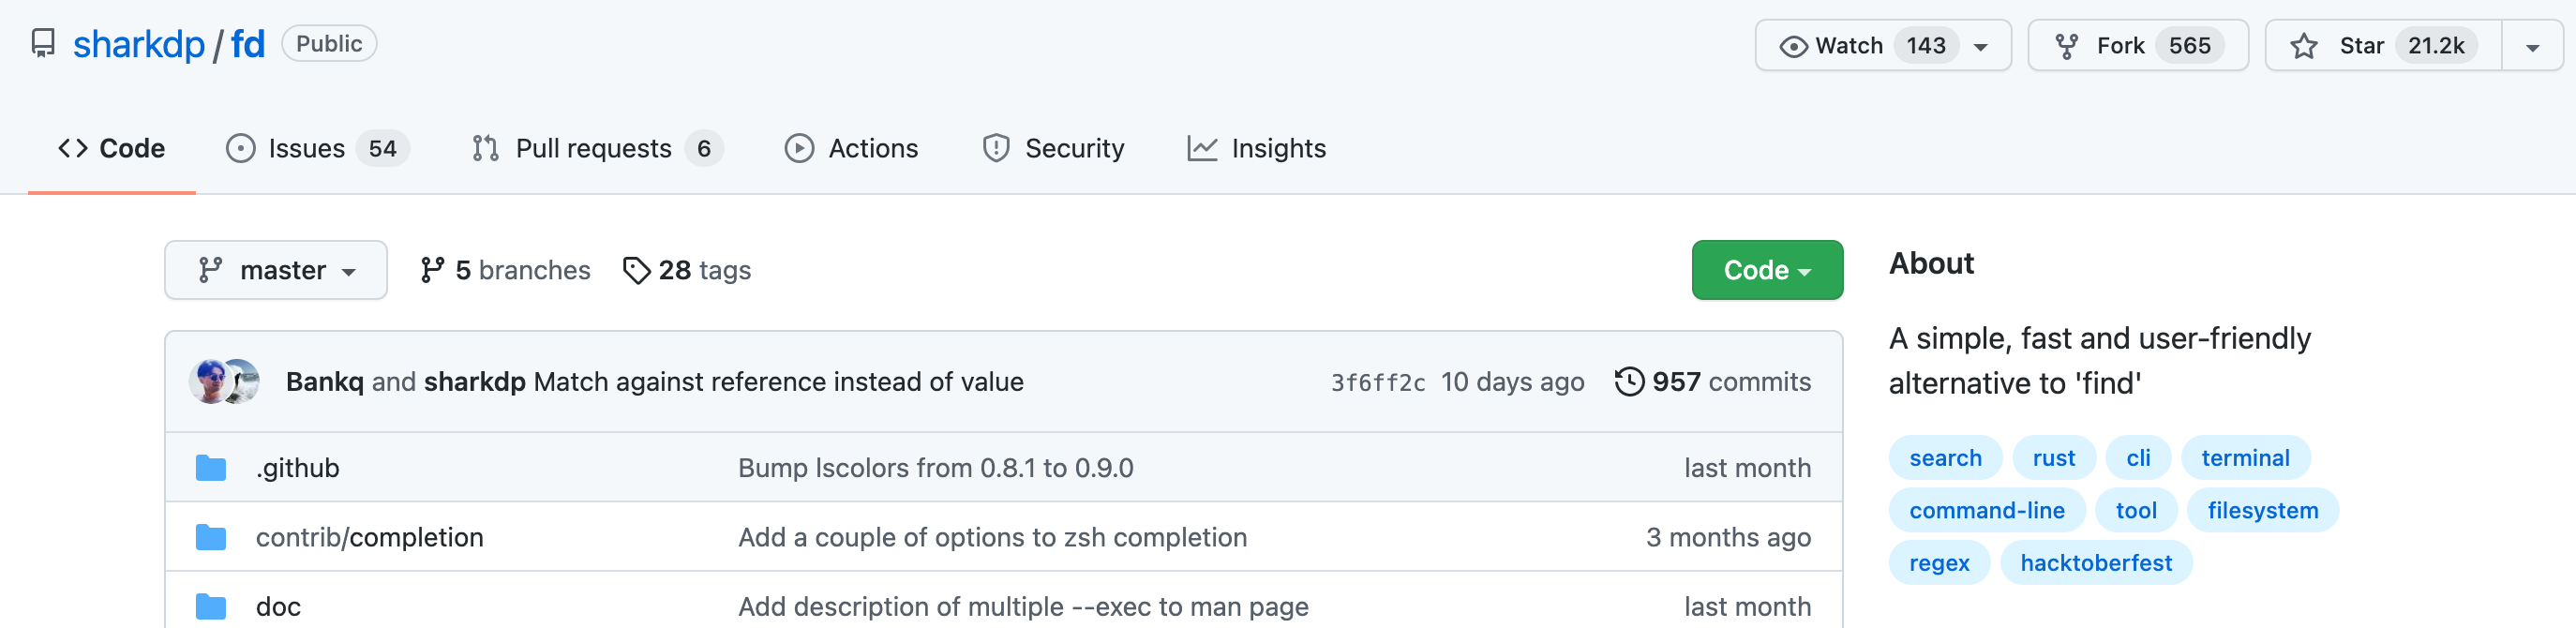Image resolution: width=2576 pixels, height=628 pixels.
Task: Click the fork count 565
Action: pyautogui.click(x=2189, y=46)
